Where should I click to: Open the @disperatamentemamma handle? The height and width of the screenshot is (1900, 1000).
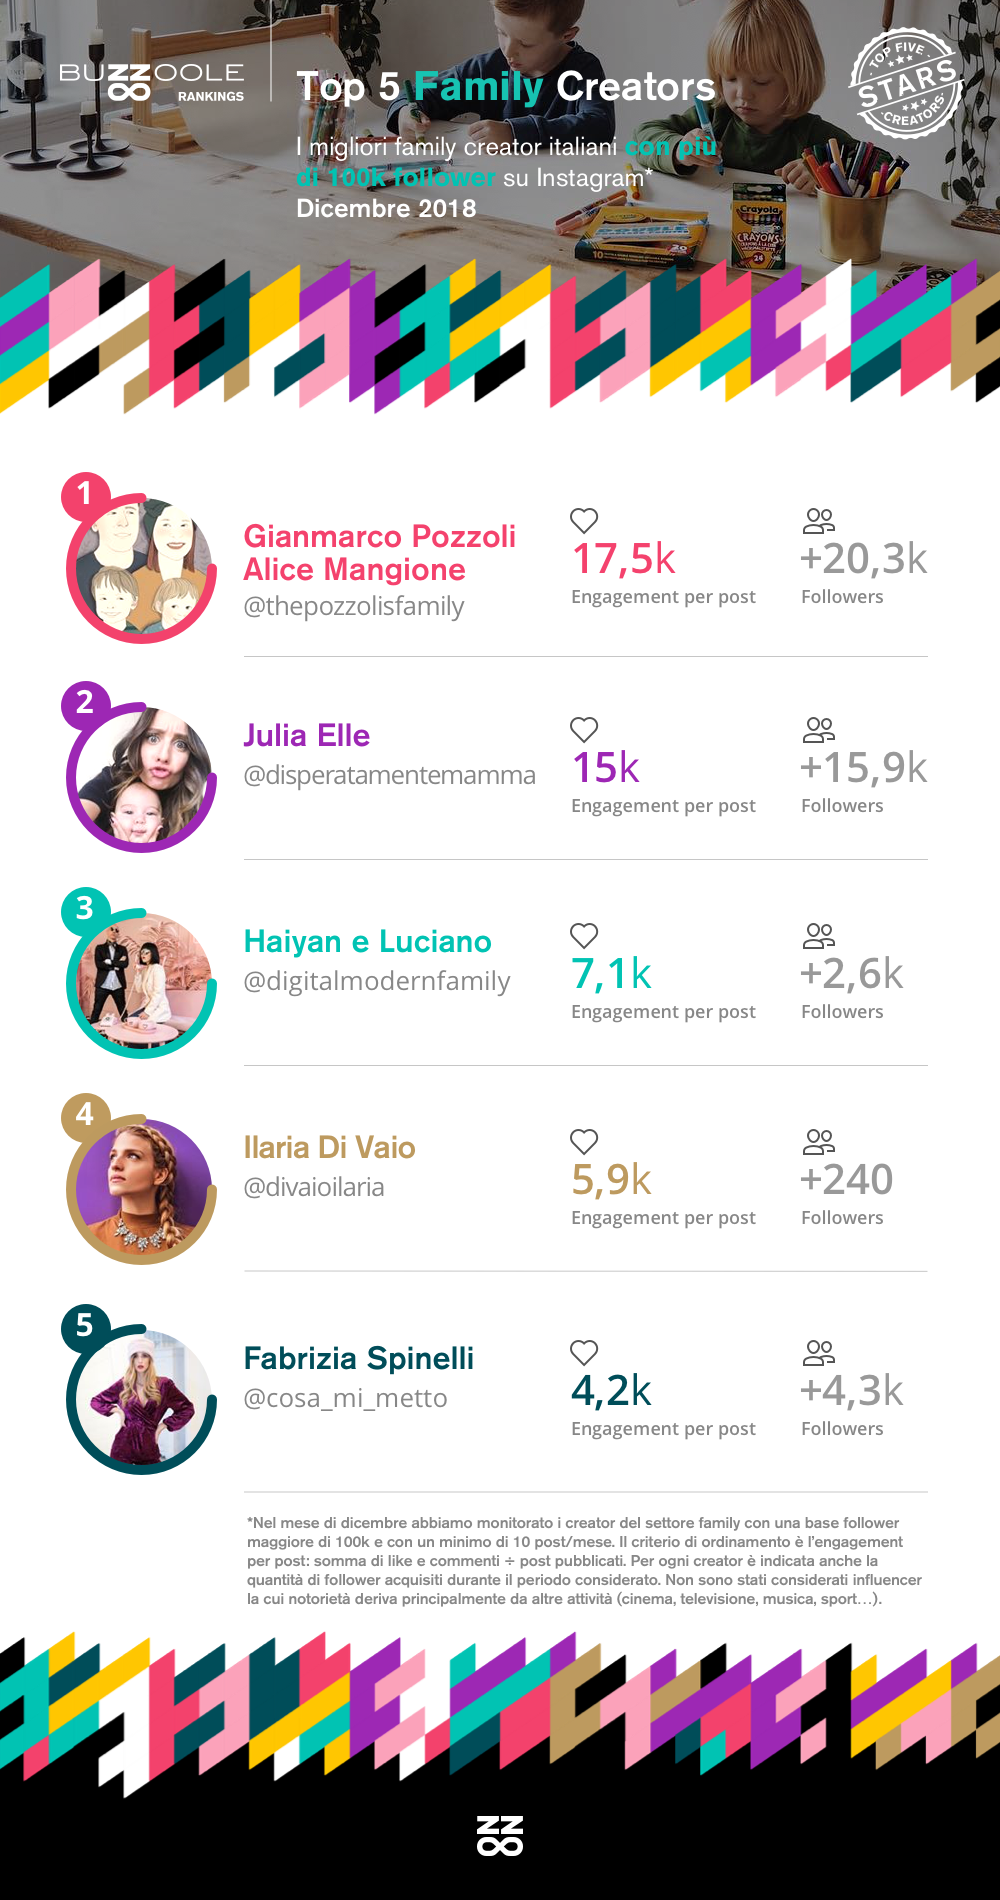tap(389, 775)
